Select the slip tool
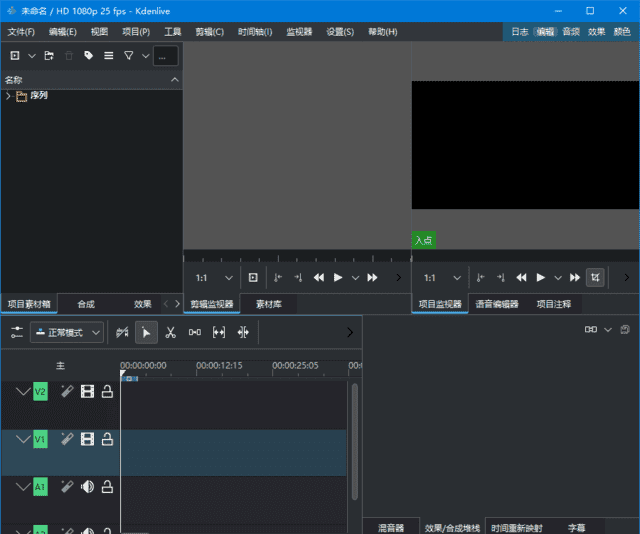 point(219,332)
